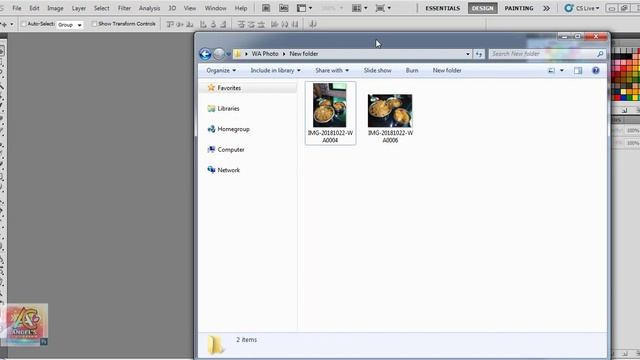Open the Photoshop Filter menu
Viewport: 640px width, 360px height.
pos(124,8)
